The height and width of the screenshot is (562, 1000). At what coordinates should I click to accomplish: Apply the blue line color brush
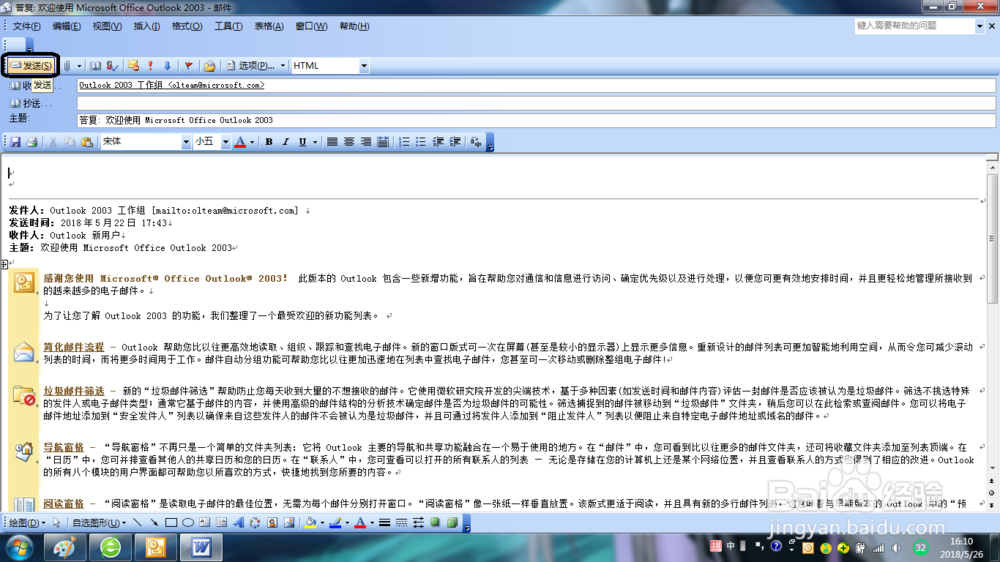pos(335,523)
